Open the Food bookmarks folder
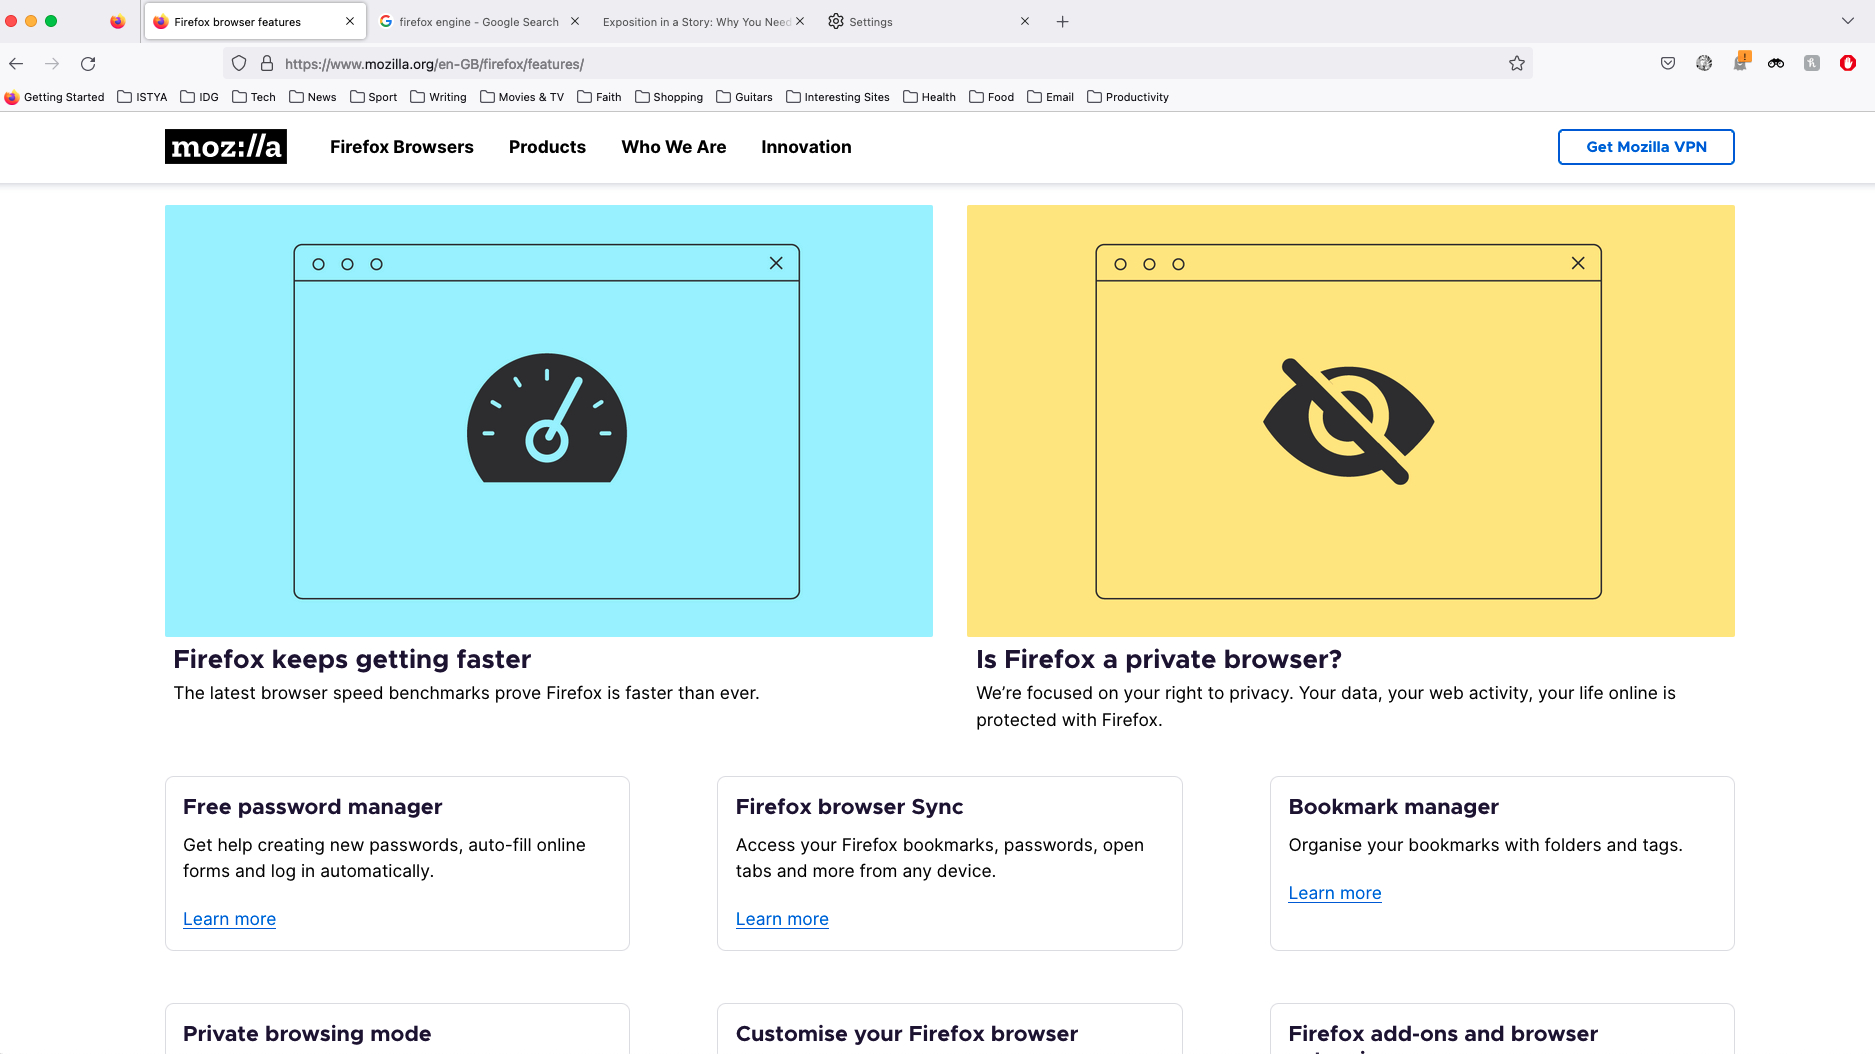Screen dimensions: 1875x1054 991,97
